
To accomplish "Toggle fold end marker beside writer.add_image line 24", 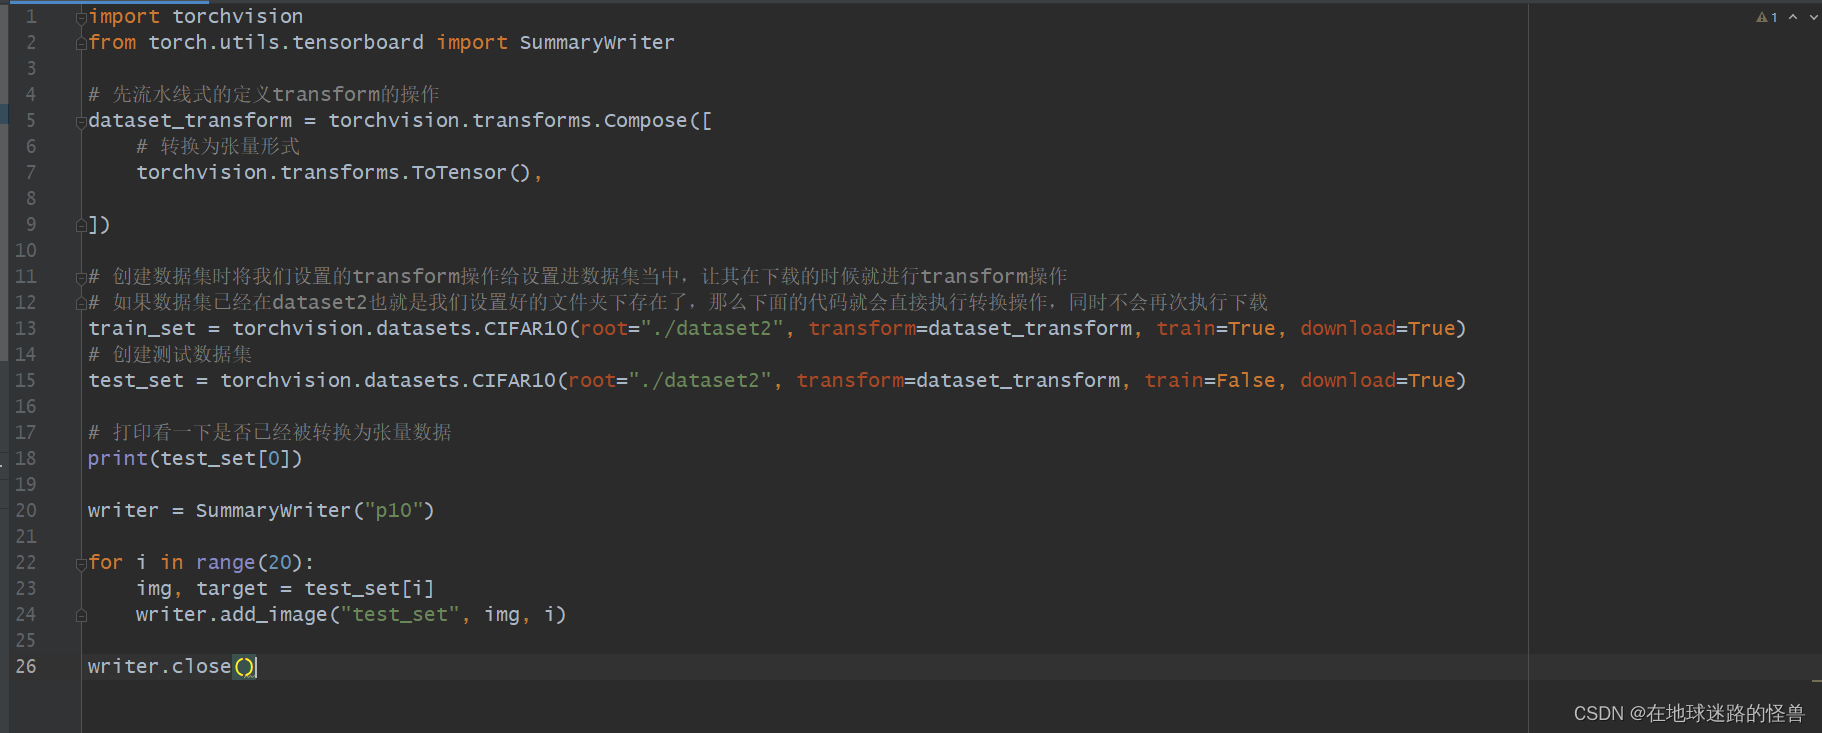I will 81,615.
